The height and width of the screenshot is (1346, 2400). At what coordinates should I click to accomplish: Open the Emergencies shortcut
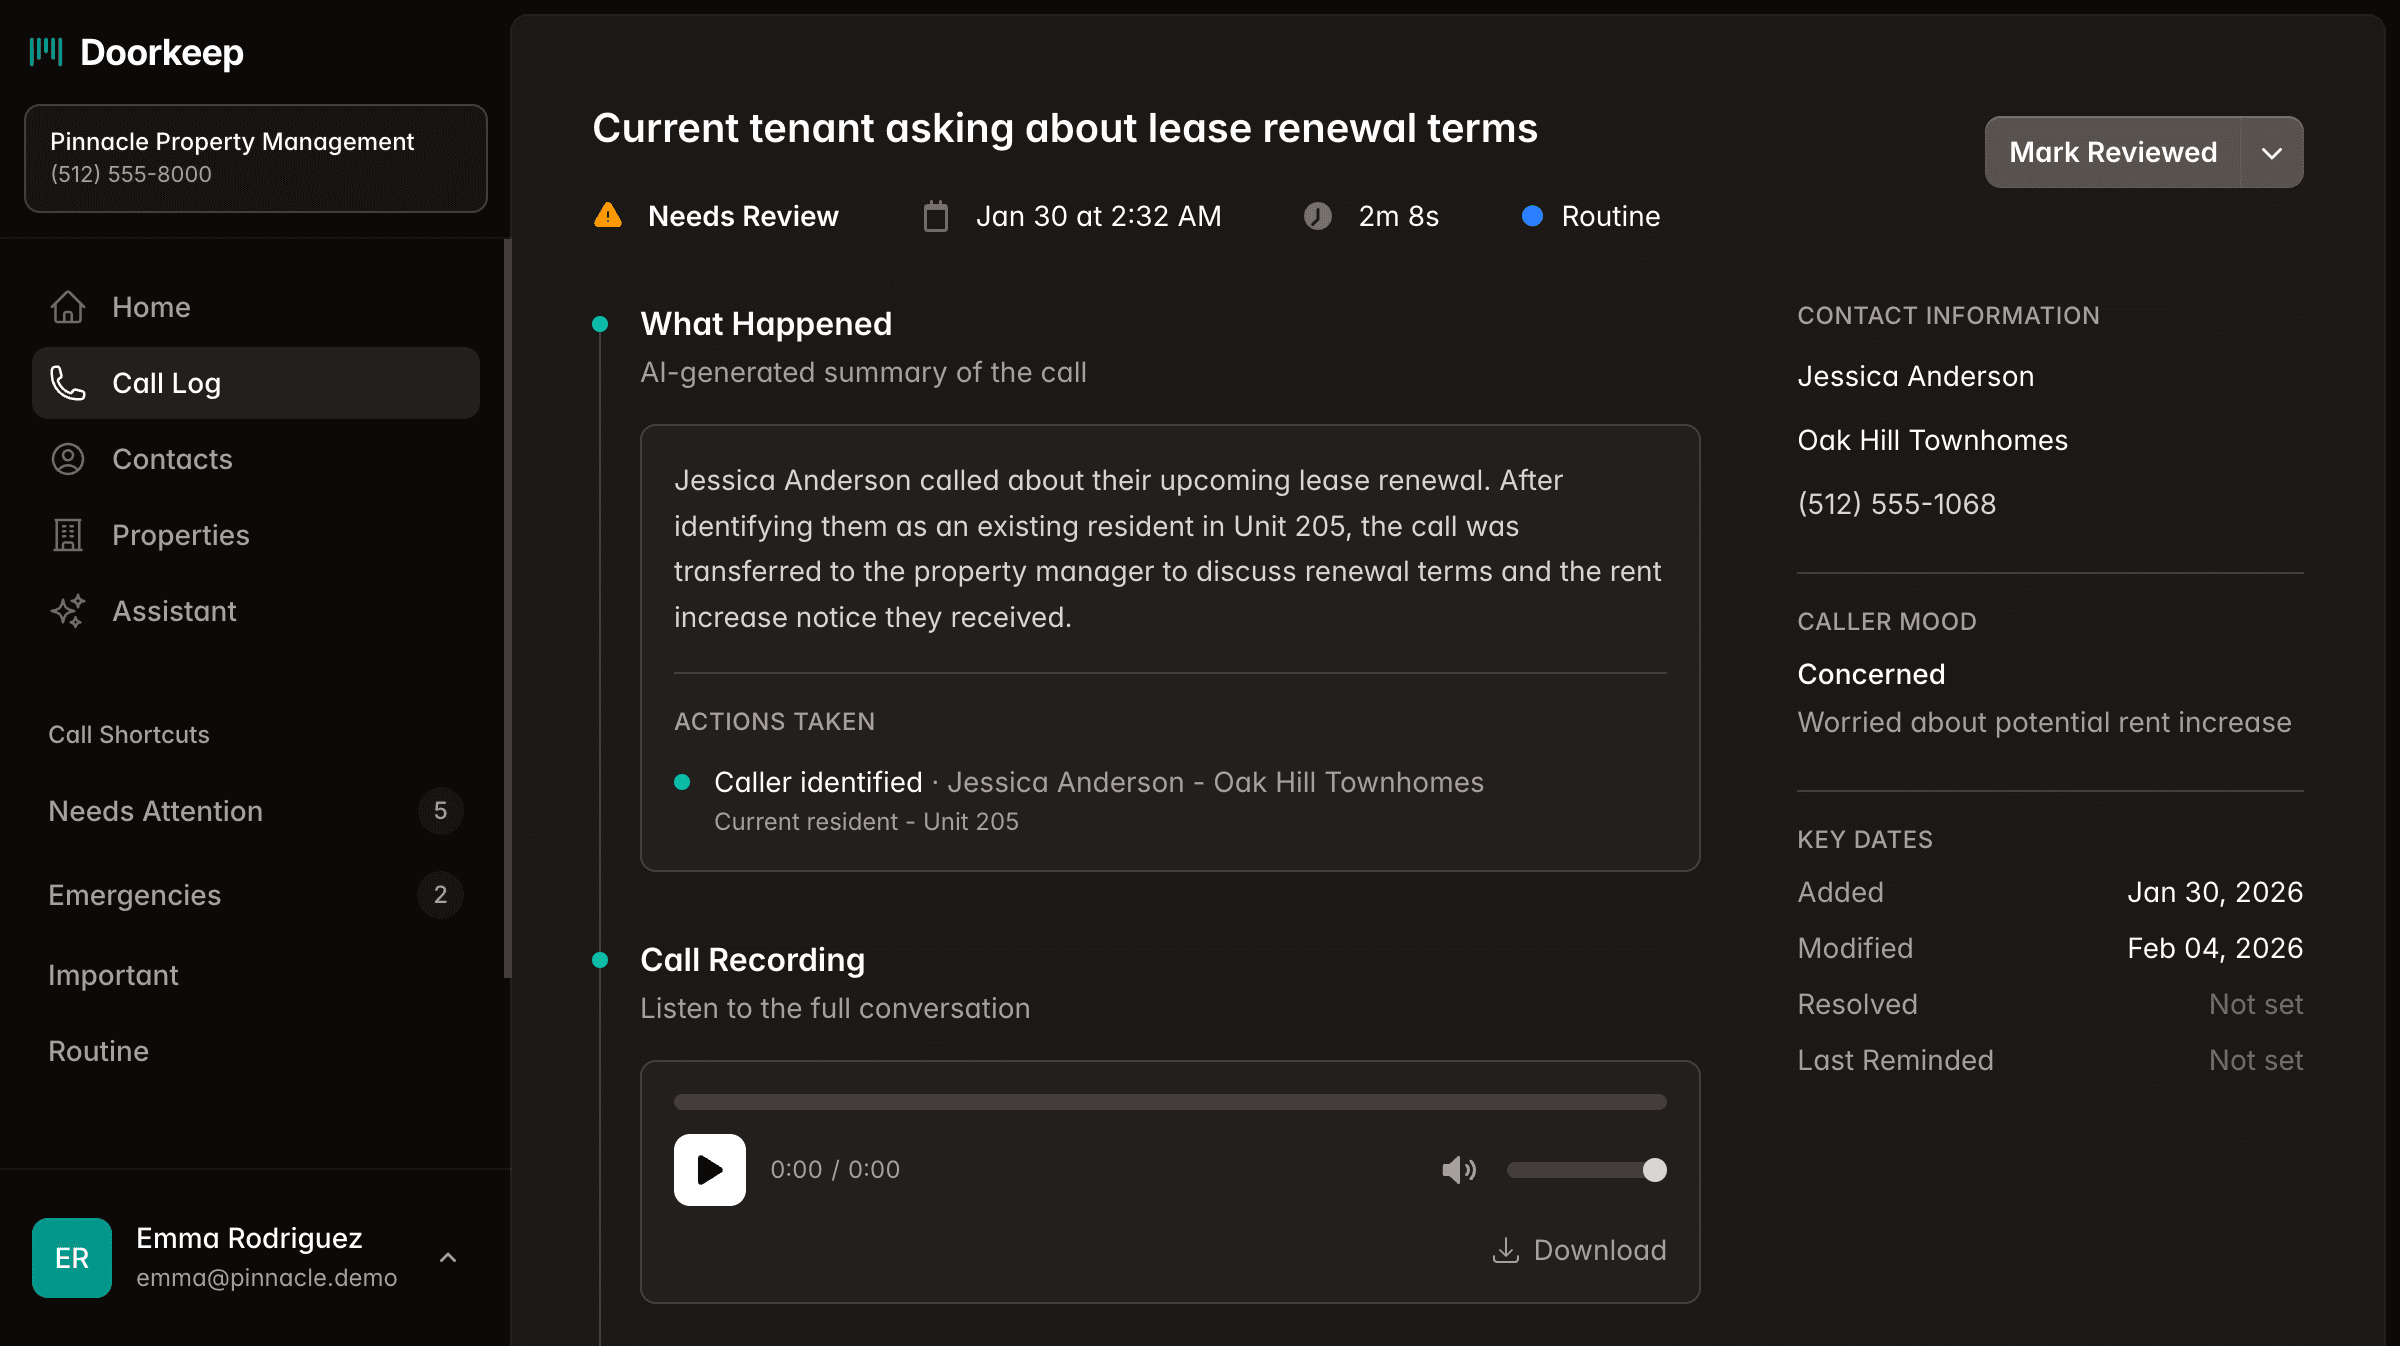(x=134, y=895)
